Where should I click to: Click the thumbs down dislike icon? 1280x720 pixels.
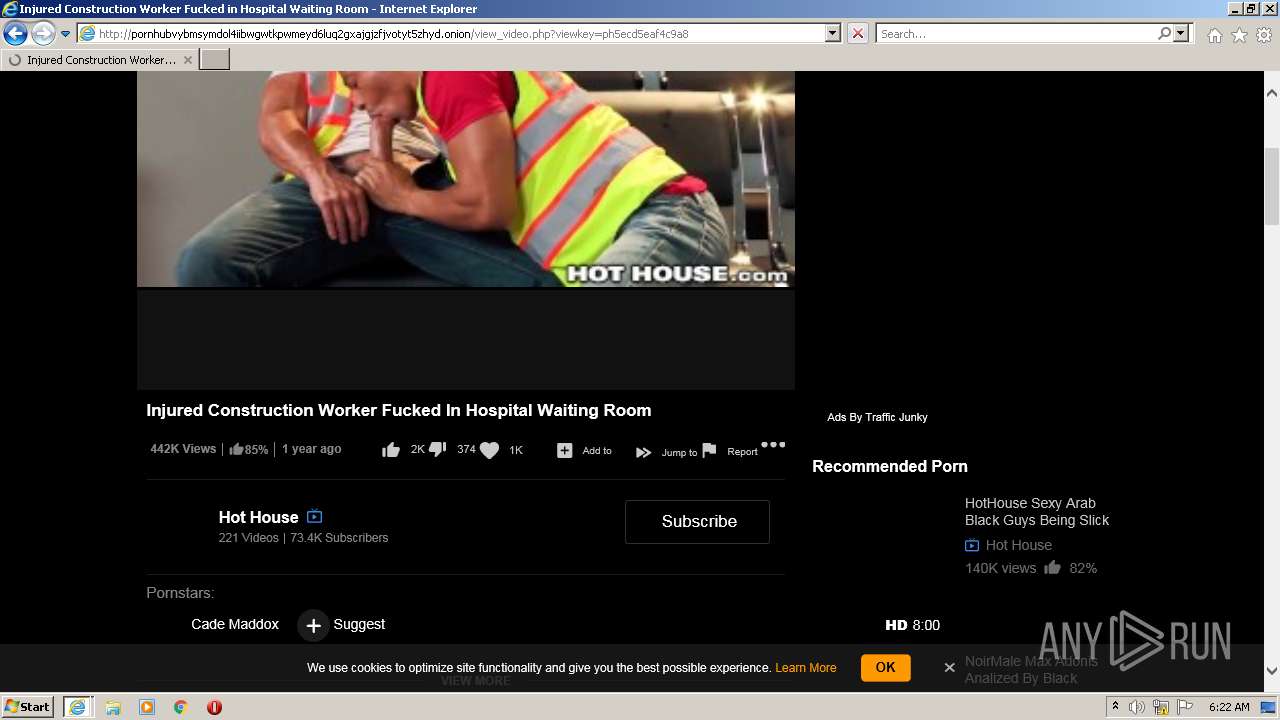[437, 450]
